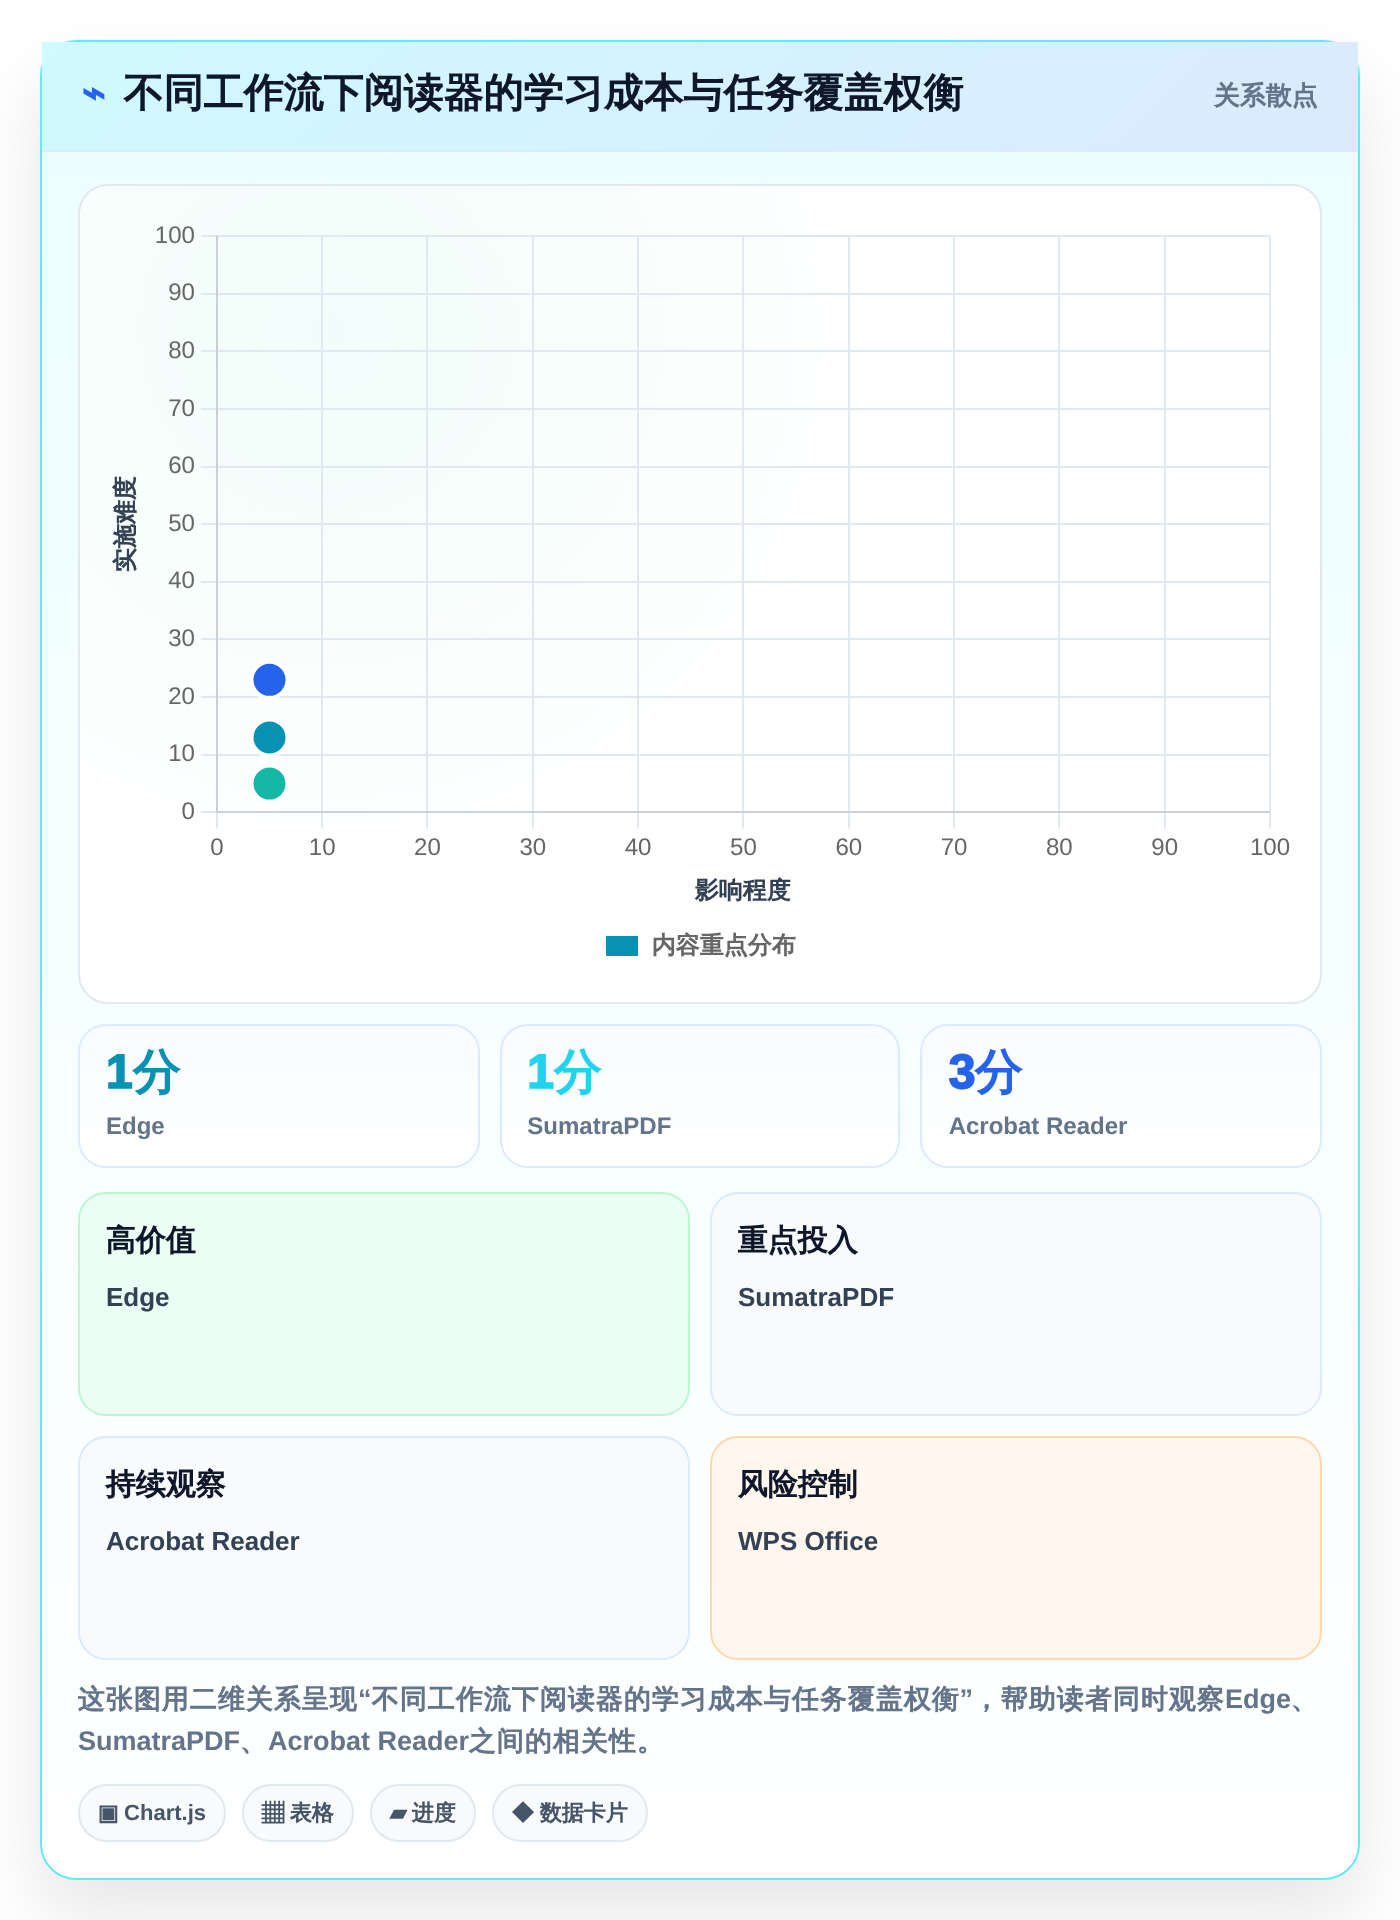Click the WPS Office text in risk card

(808, 1541)
